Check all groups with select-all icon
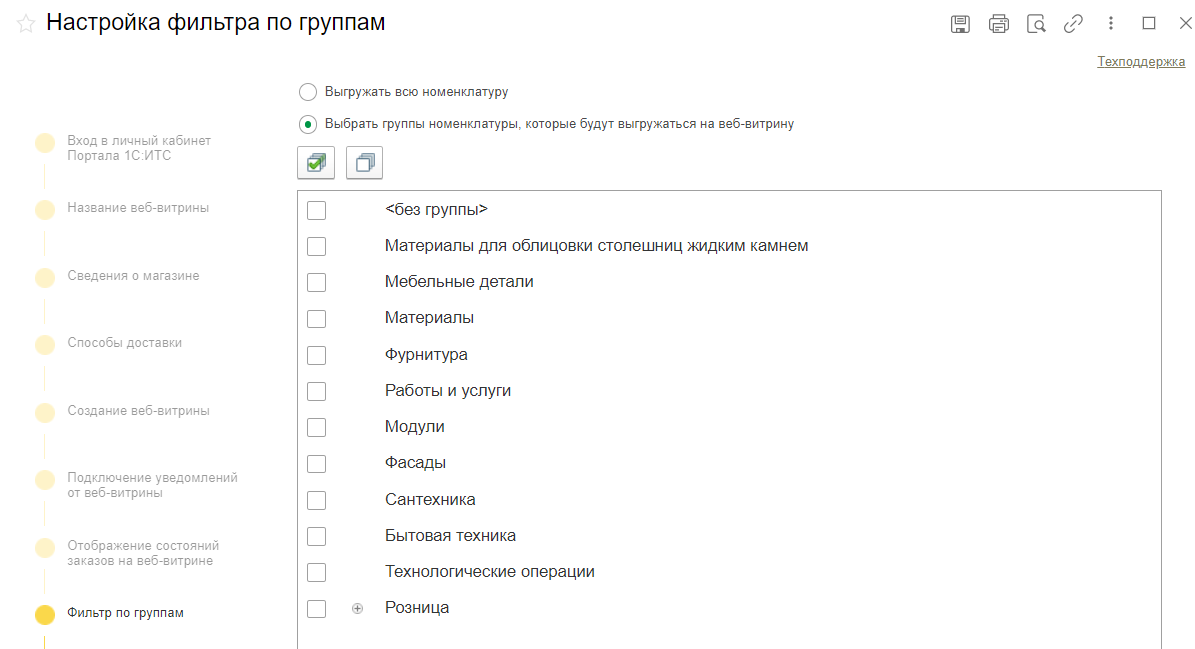 pyautogui.click(x=316, y=163)
